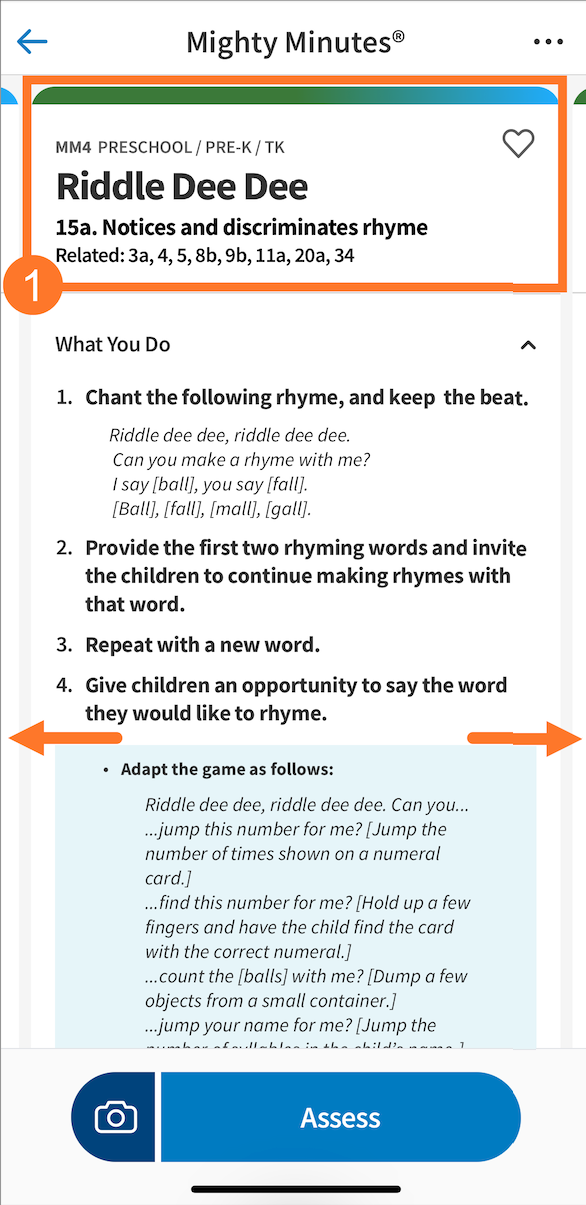
Task: Navigate back using the blue arrow
Action: (31, 41)
